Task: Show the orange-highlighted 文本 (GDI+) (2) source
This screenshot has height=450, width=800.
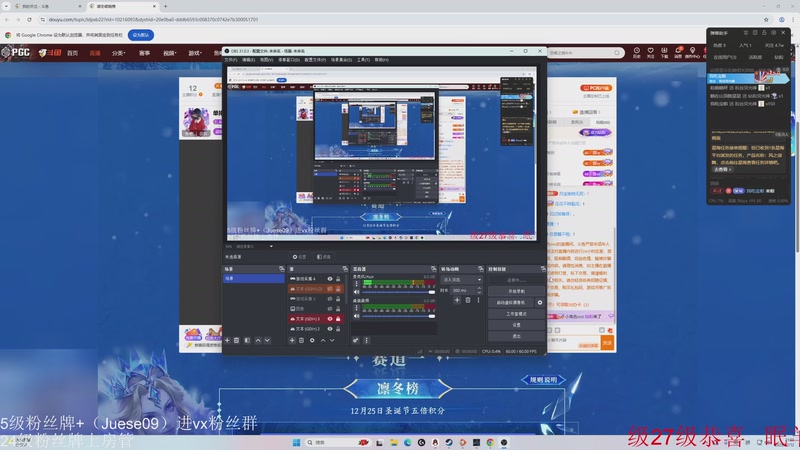Action: click(x=330, y=289)
